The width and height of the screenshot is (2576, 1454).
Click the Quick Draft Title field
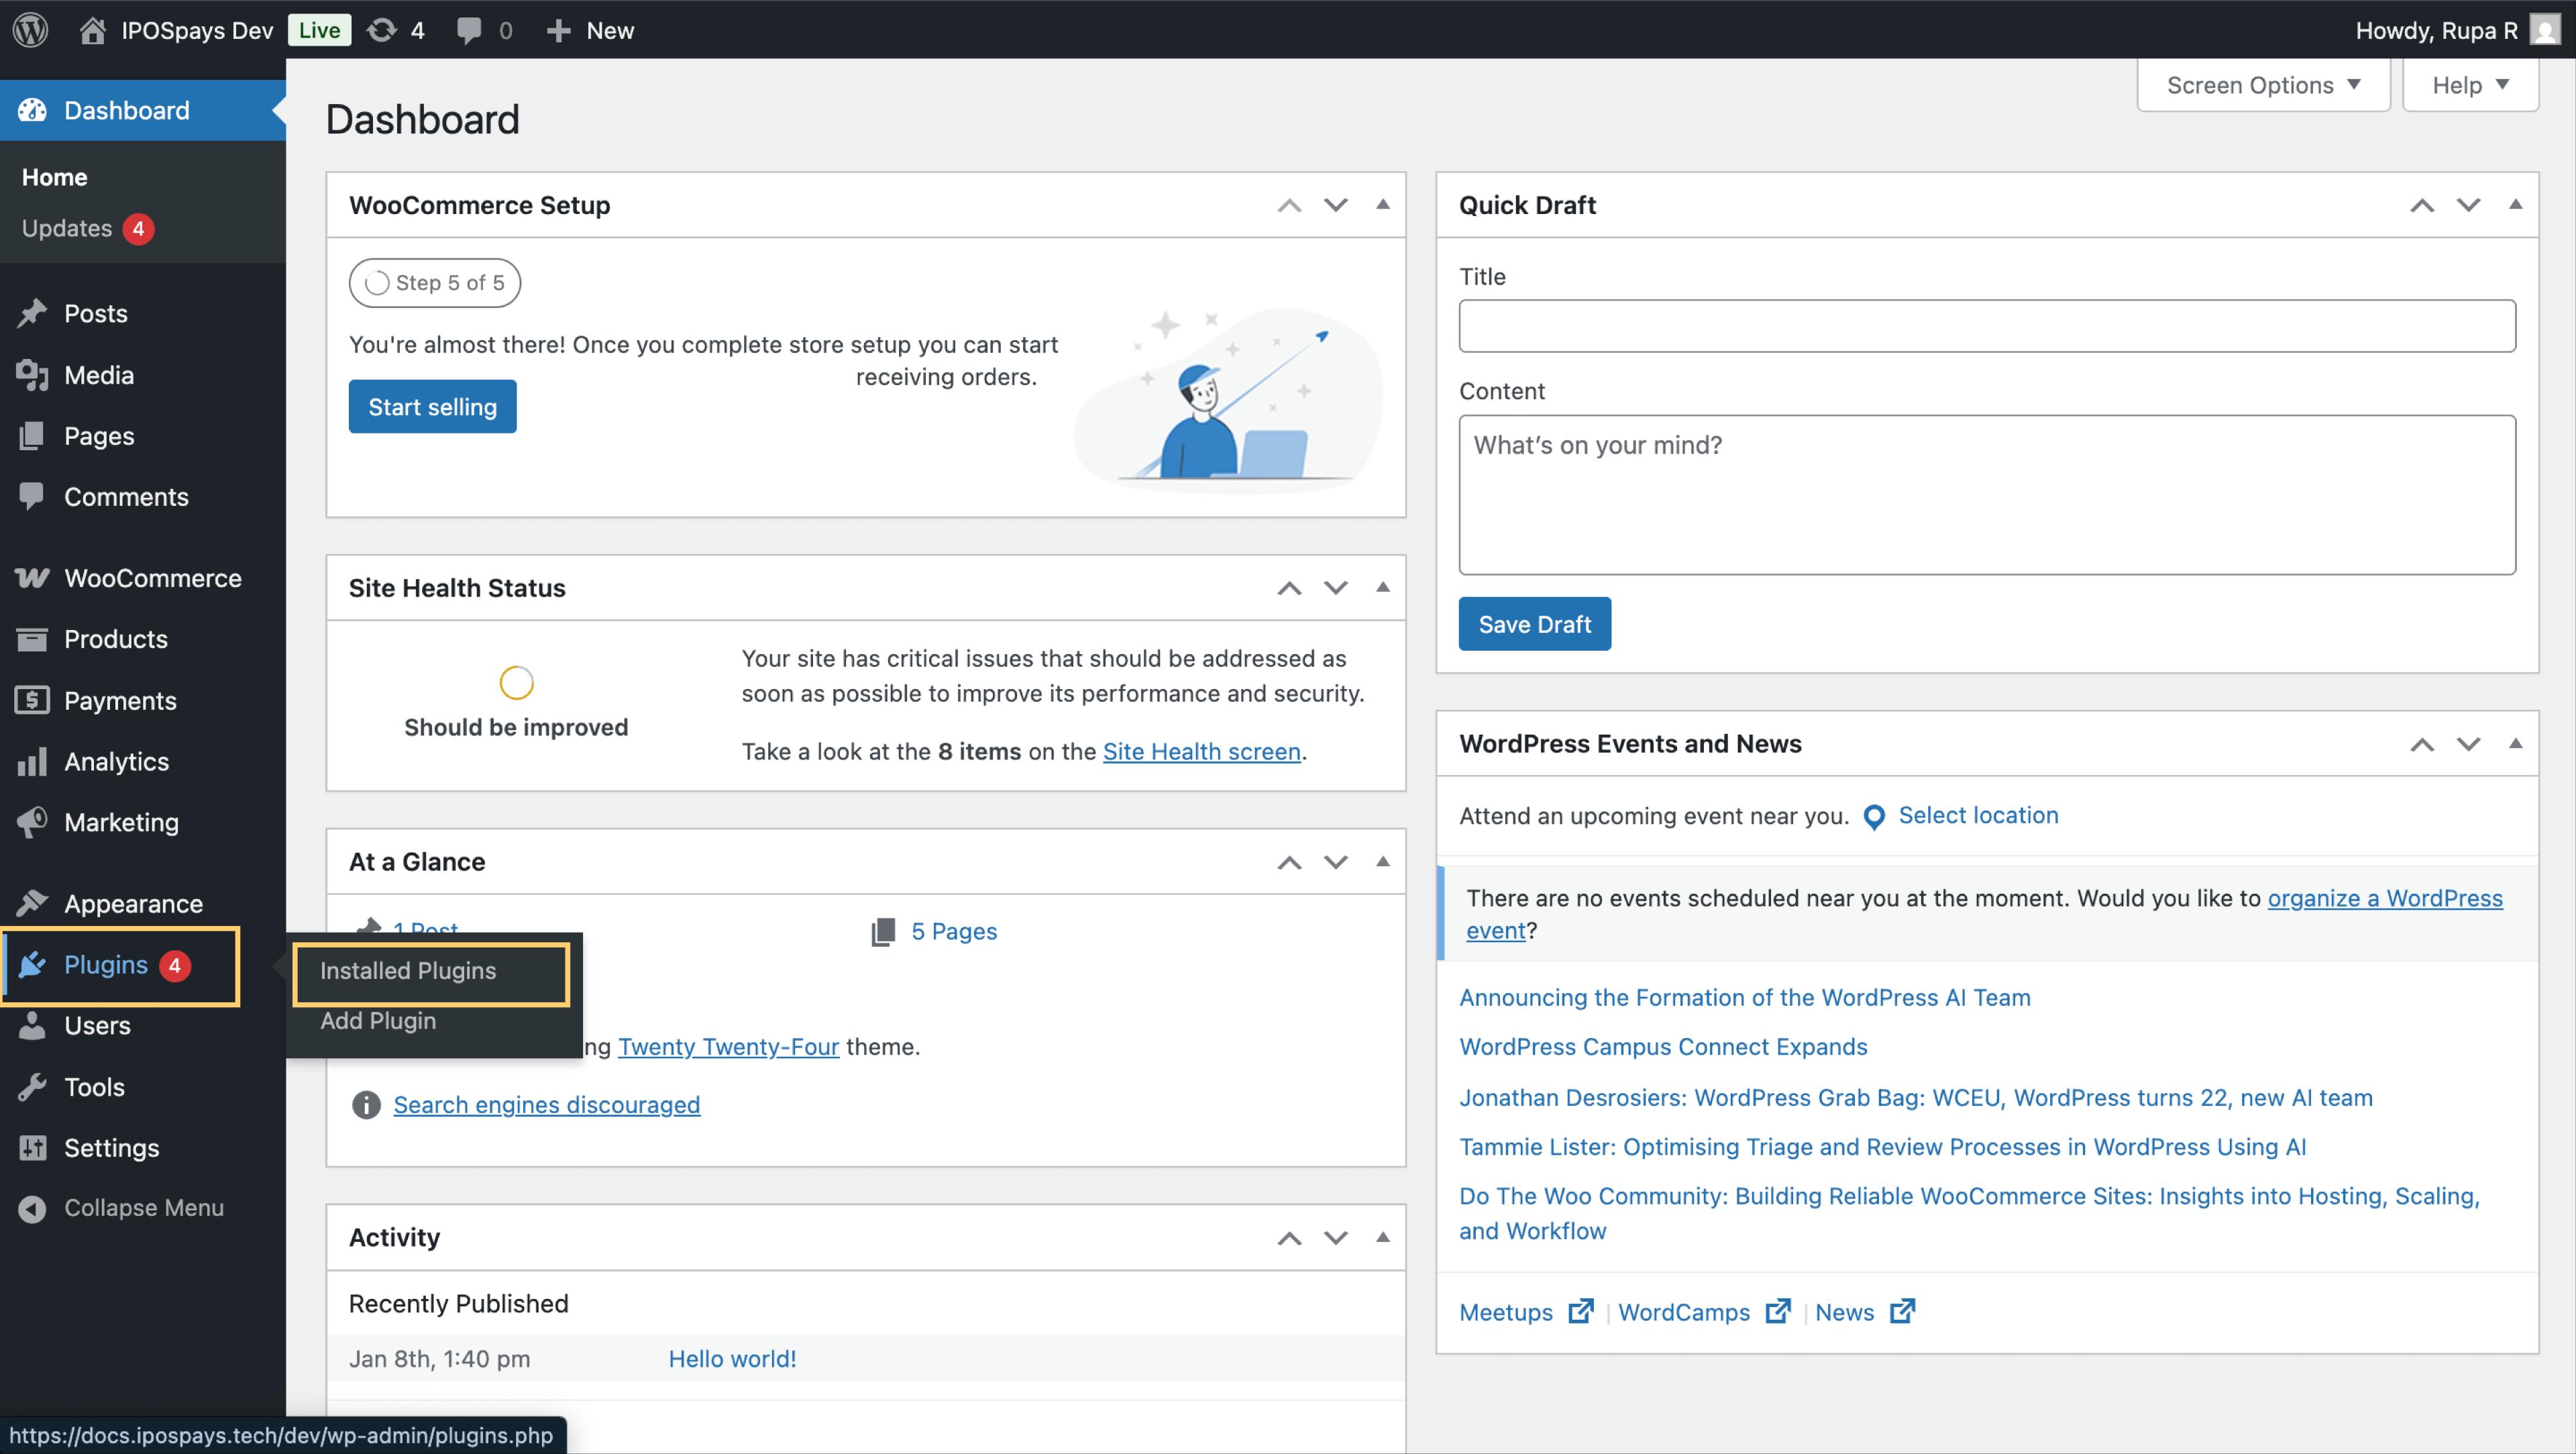[x=1986, y=326]
